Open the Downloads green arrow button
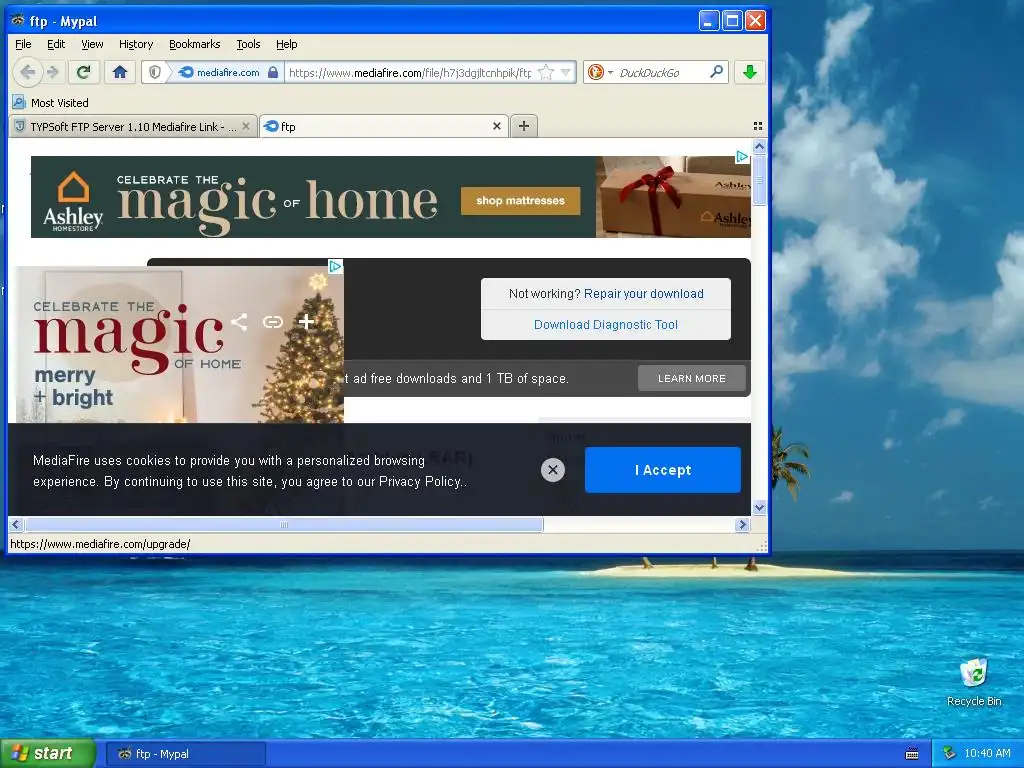The width and height of the screenshot is (1024, 768). point(750,72)
